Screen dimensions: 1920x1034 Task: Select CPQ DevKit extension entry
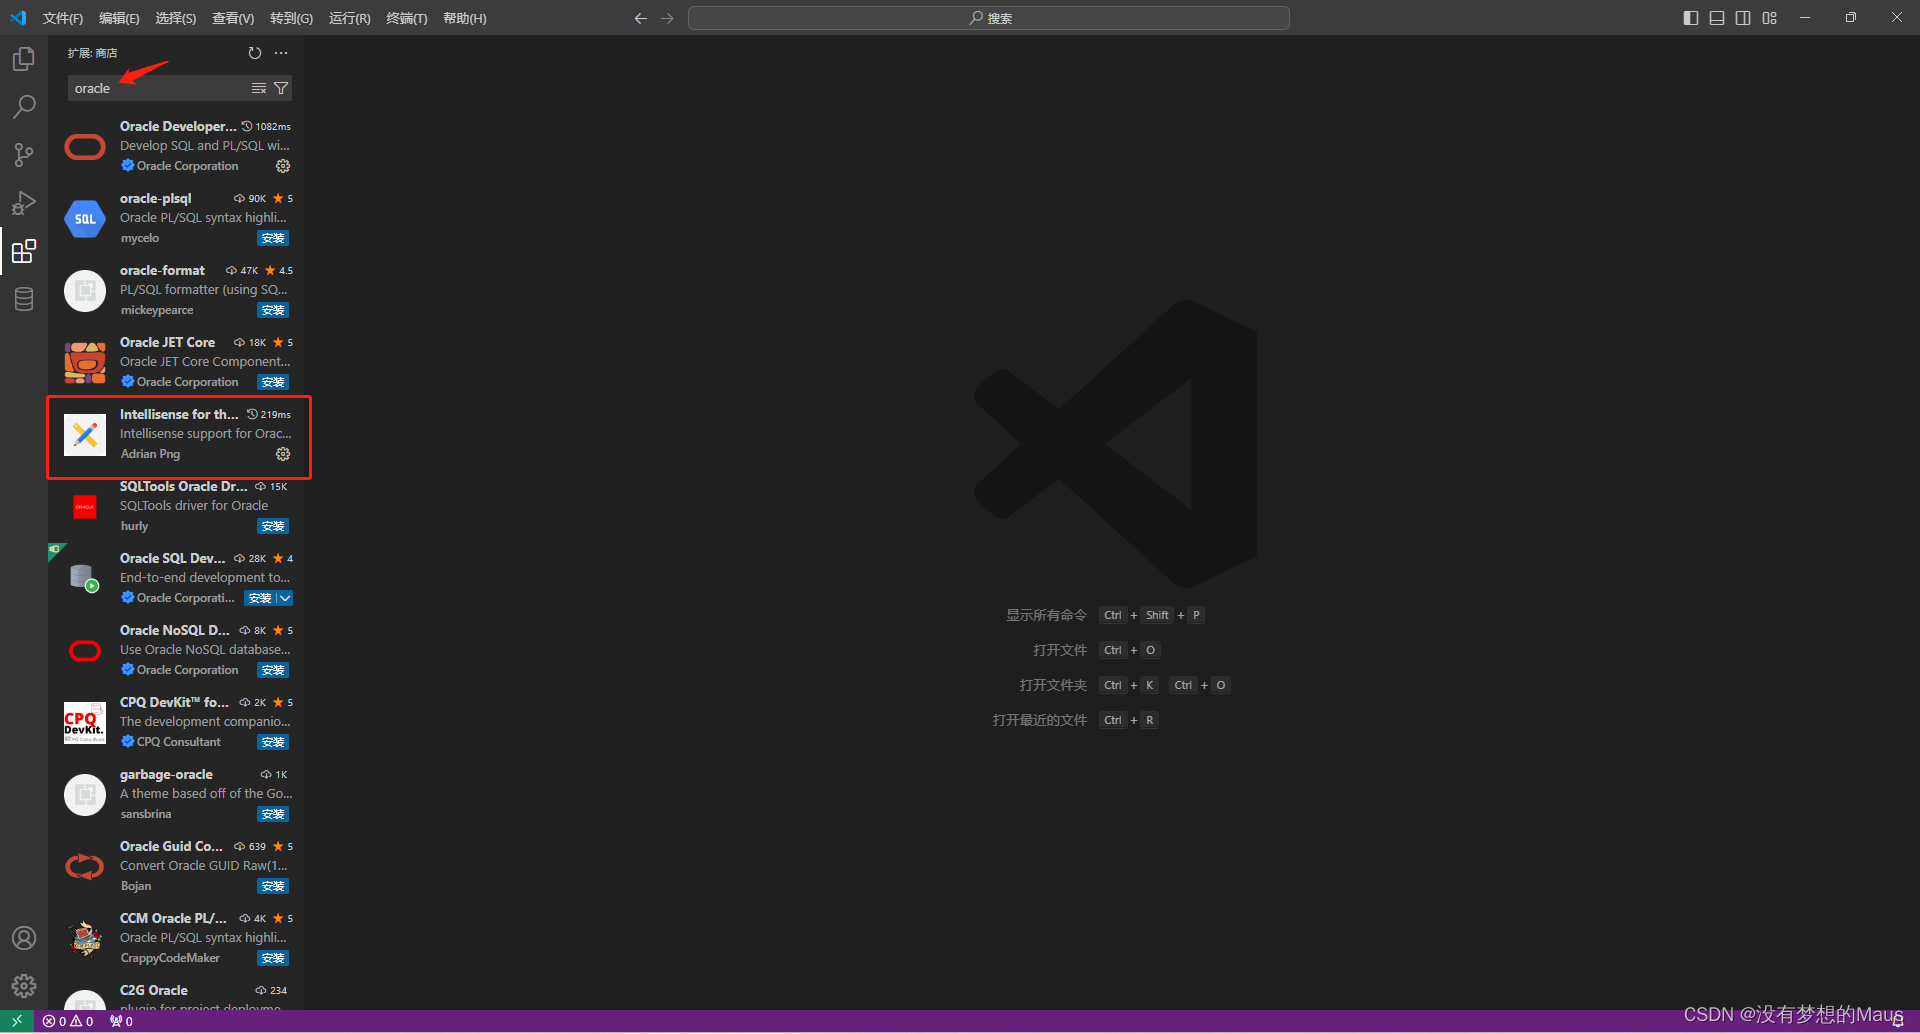(176, 722)
